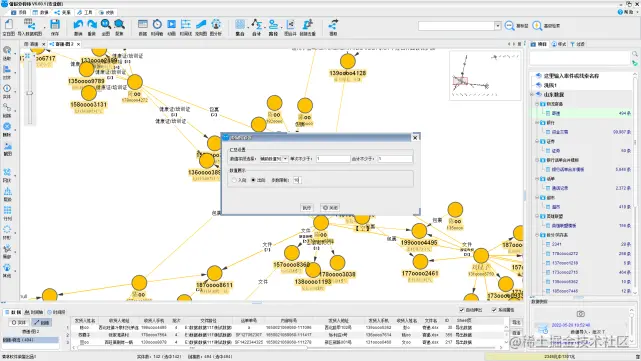Image resolution: width=641 pixels, height=361 pixels.
Task: Click the help button at top right
Action: pyautogui.click(x=626, y=12)
